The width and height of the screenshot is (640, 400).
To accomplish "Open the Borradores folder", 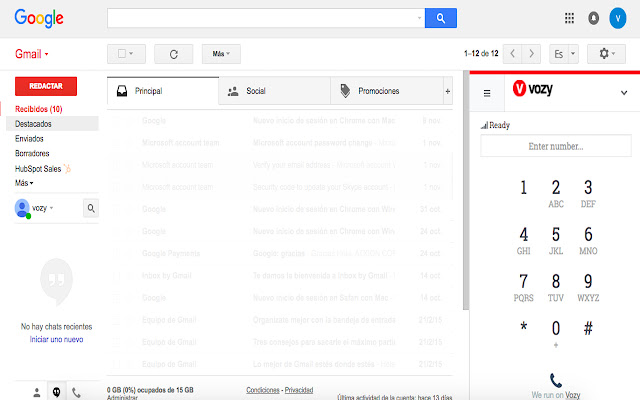I will tap(32, 153).
